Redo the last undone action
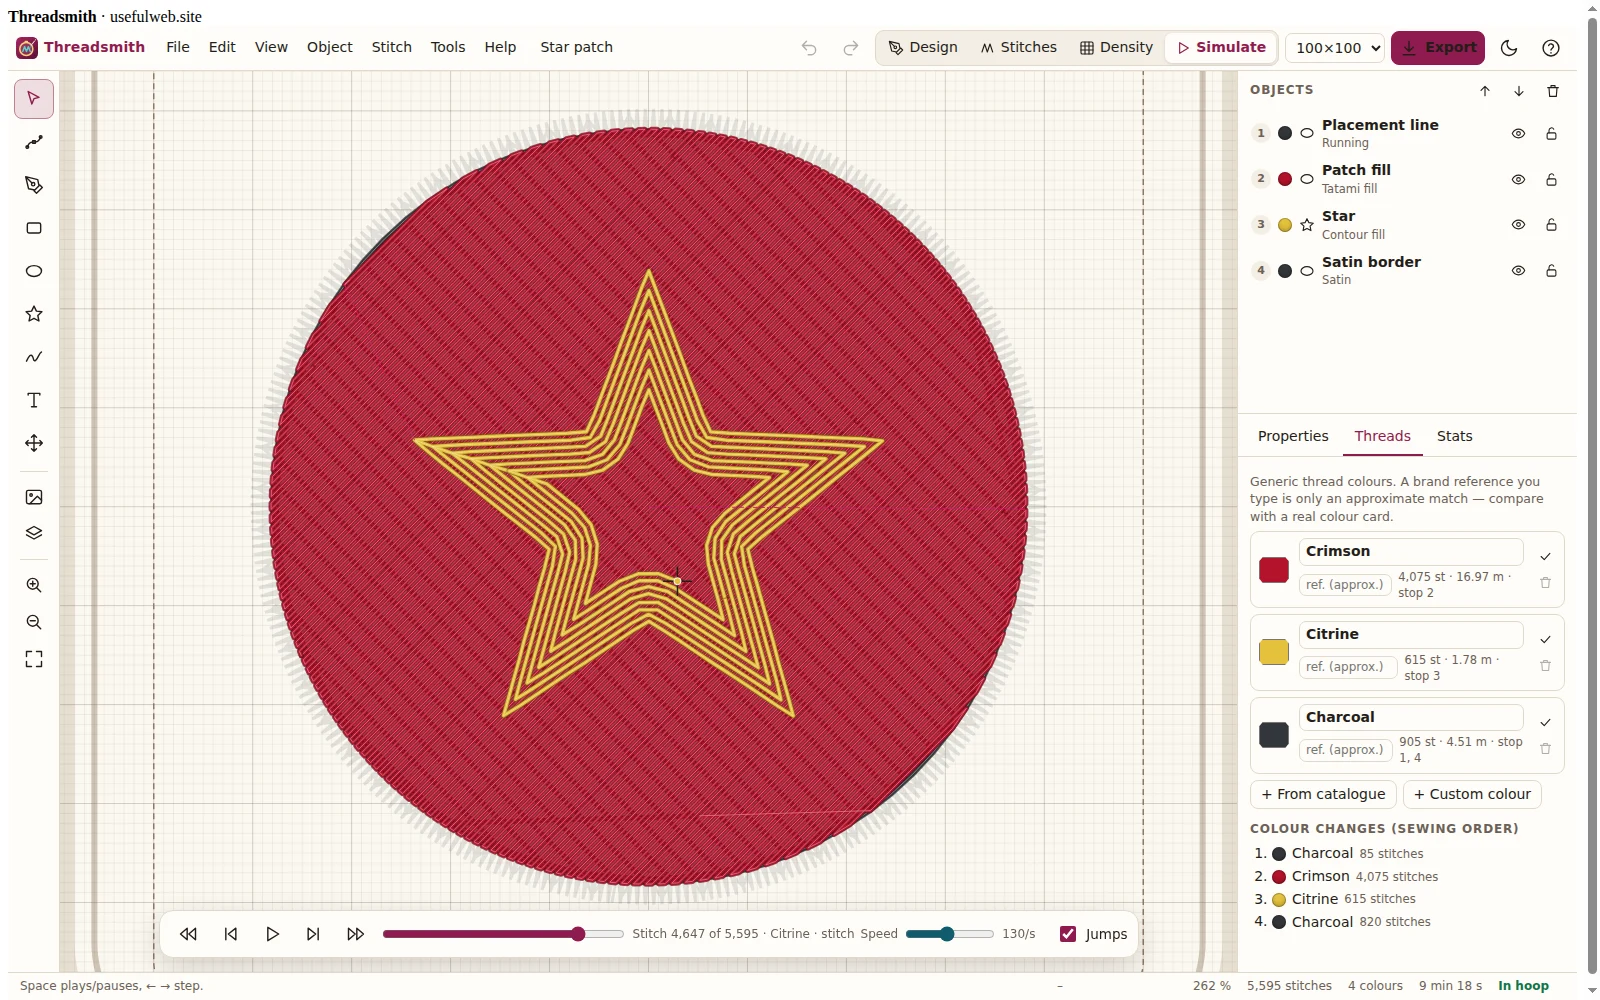 click(x=850, y=48)
